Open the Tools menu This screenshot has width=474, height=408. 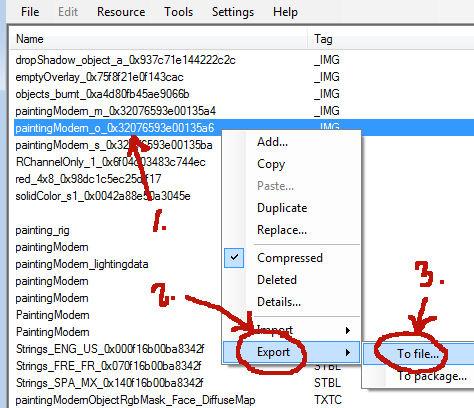(179, 12)
